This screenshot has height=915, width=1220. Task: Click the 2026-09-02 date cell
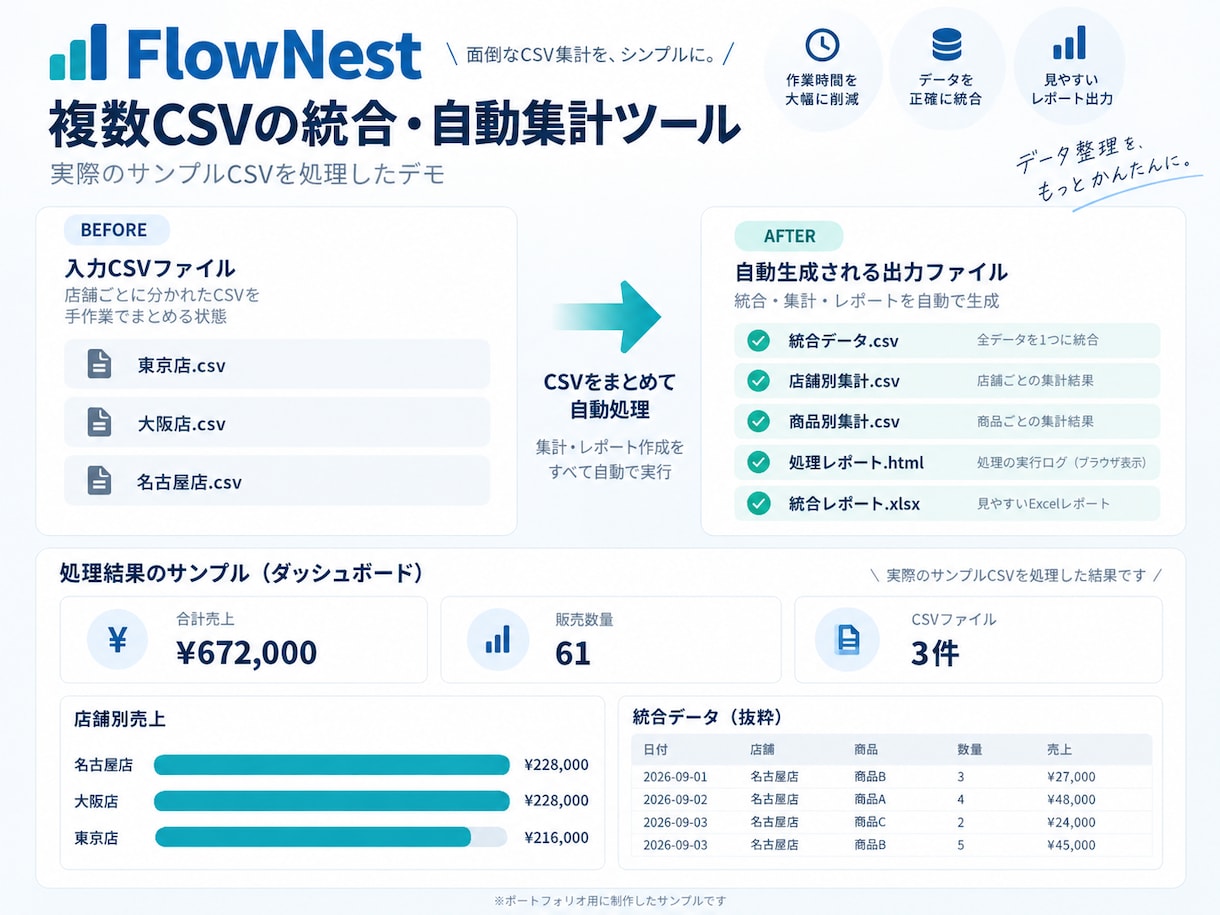coord(675,799)
